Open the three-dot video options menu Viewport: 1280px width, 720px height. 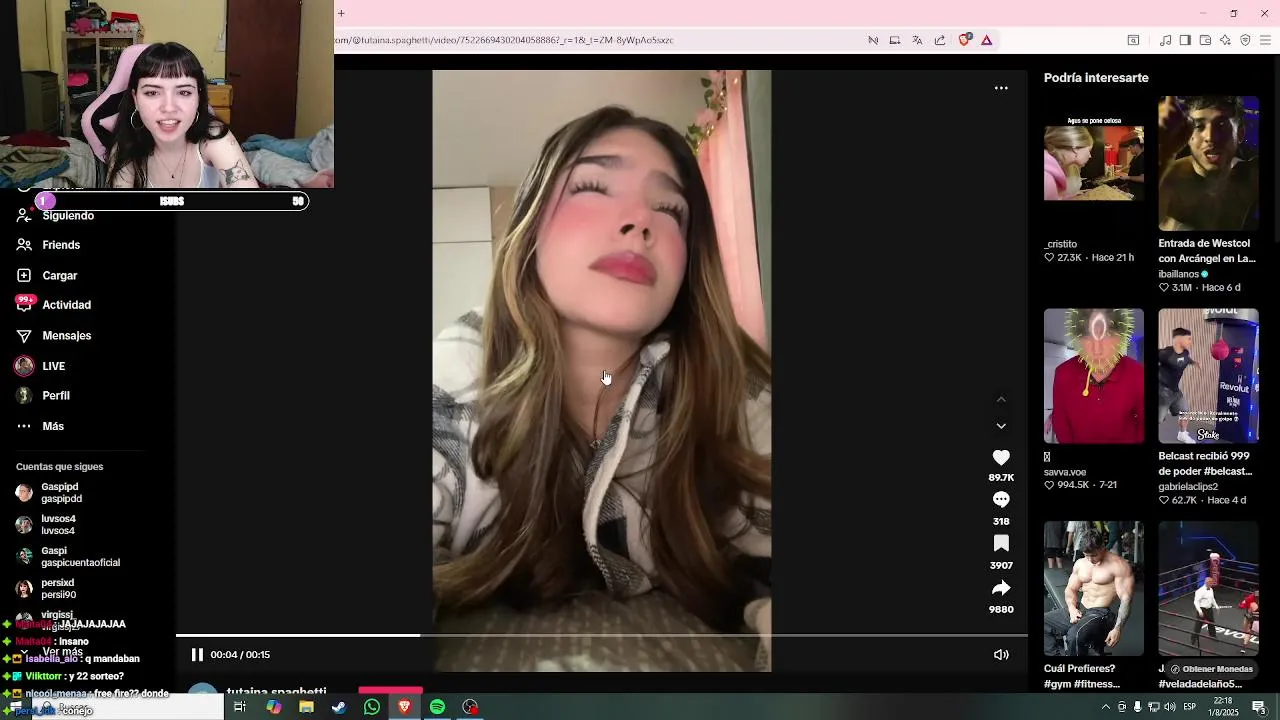(x=1001, y=88)
